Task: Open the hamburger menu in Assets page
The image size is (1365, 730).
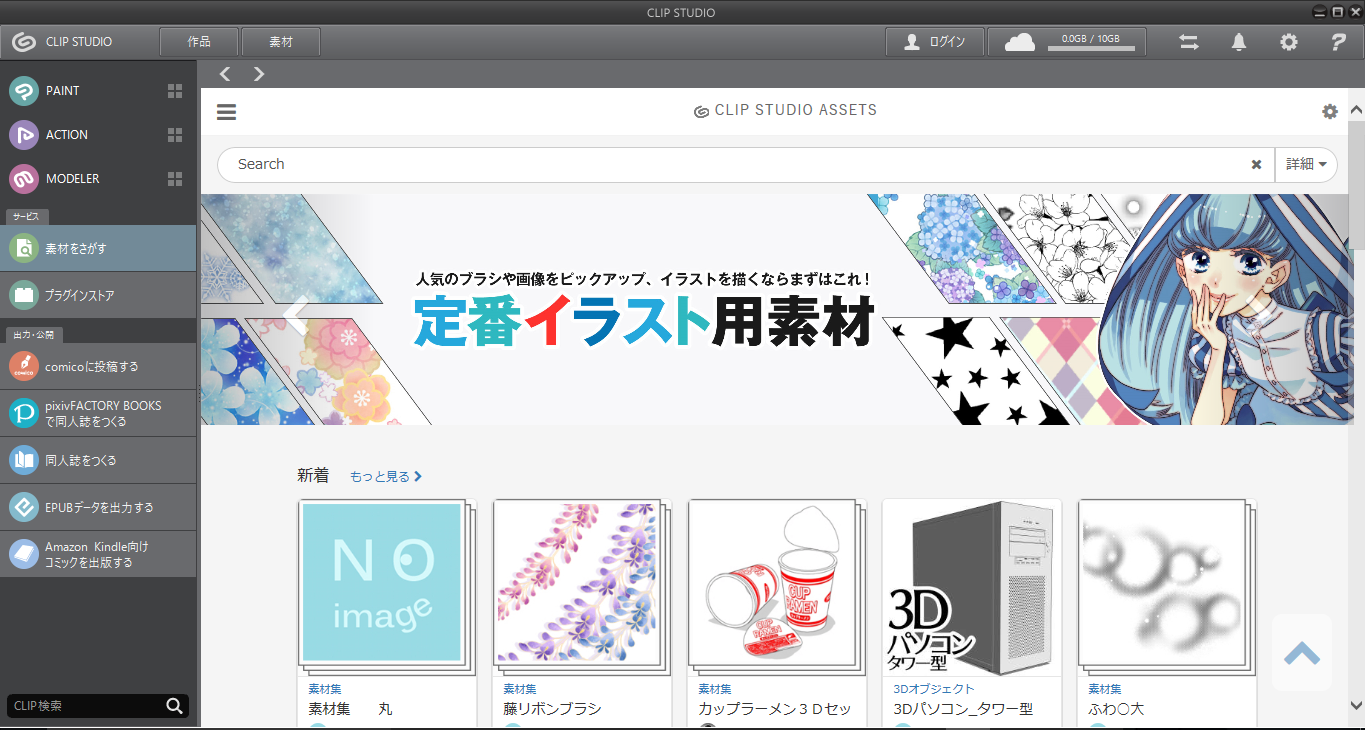Action: [227, 112]
